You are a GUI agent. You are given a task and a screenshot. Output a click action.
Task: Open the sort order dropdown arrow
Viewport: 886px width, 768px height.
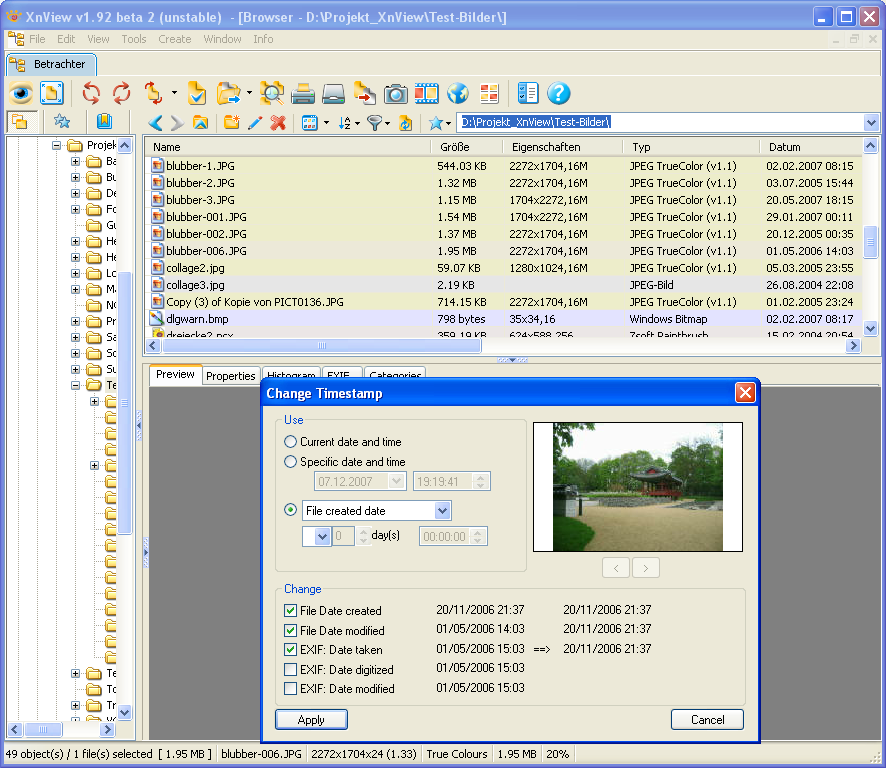click(357, 123)
